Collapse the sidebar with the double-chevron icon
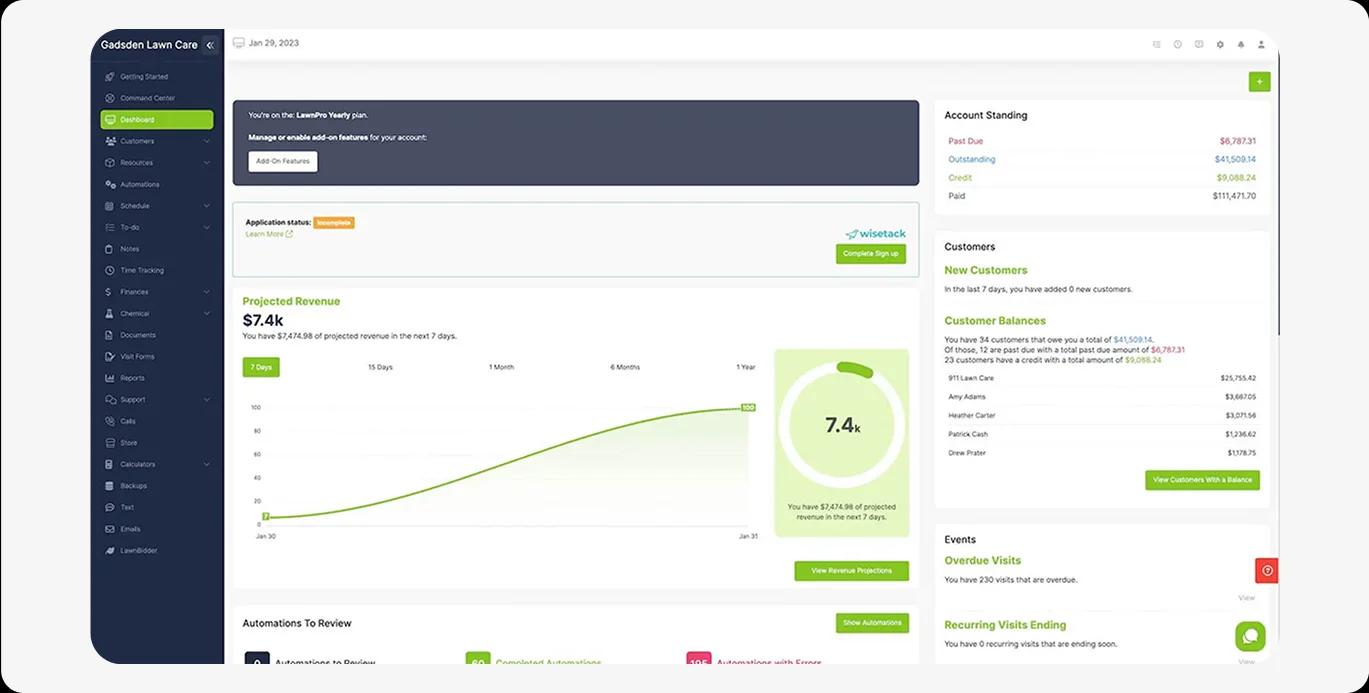This screenshot has height=693, width=1369. coord(210,45)
